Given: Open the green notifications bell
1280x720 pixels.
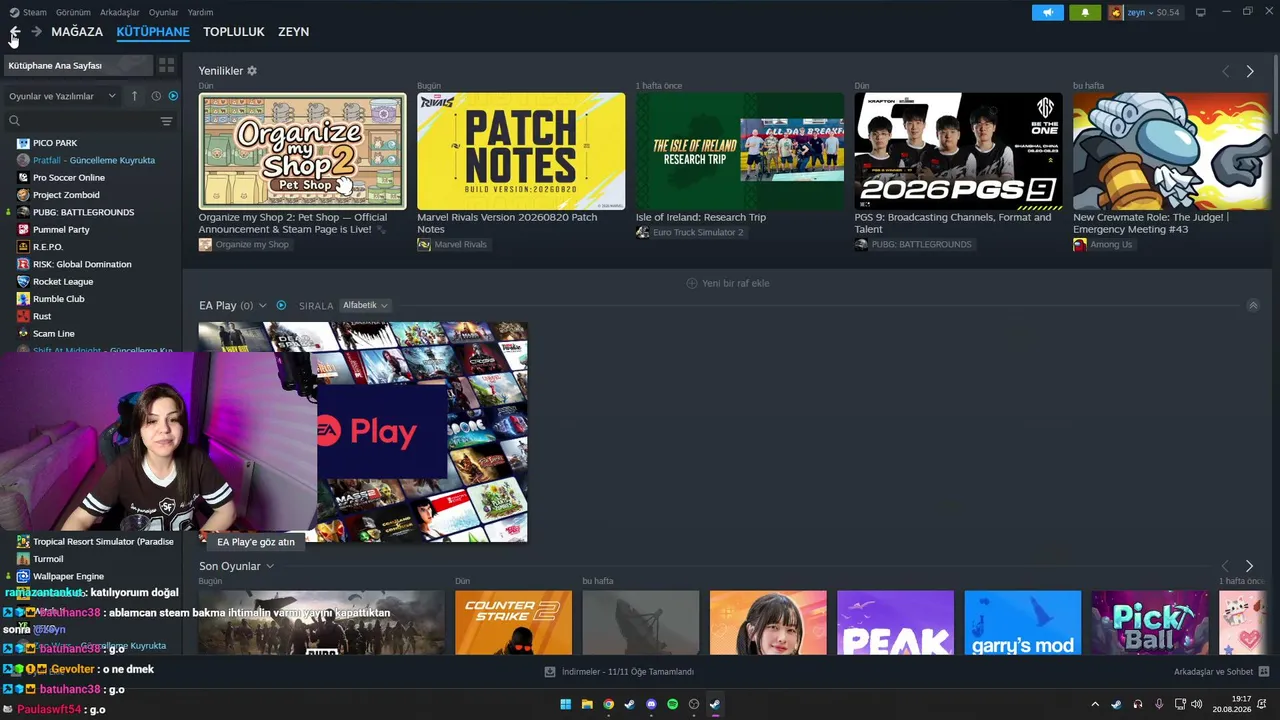Looking at the screenshot, I should click(1085, 12).
